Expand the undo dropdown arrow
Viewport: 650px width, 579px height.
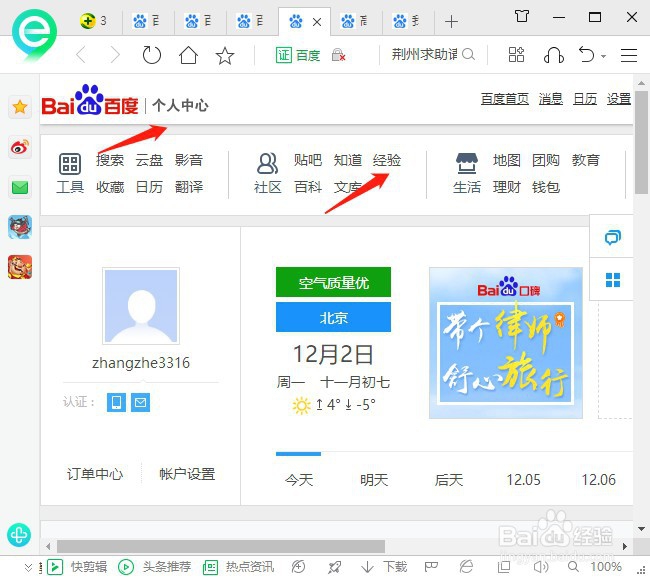pyautogui.click(x=603, y=56)
